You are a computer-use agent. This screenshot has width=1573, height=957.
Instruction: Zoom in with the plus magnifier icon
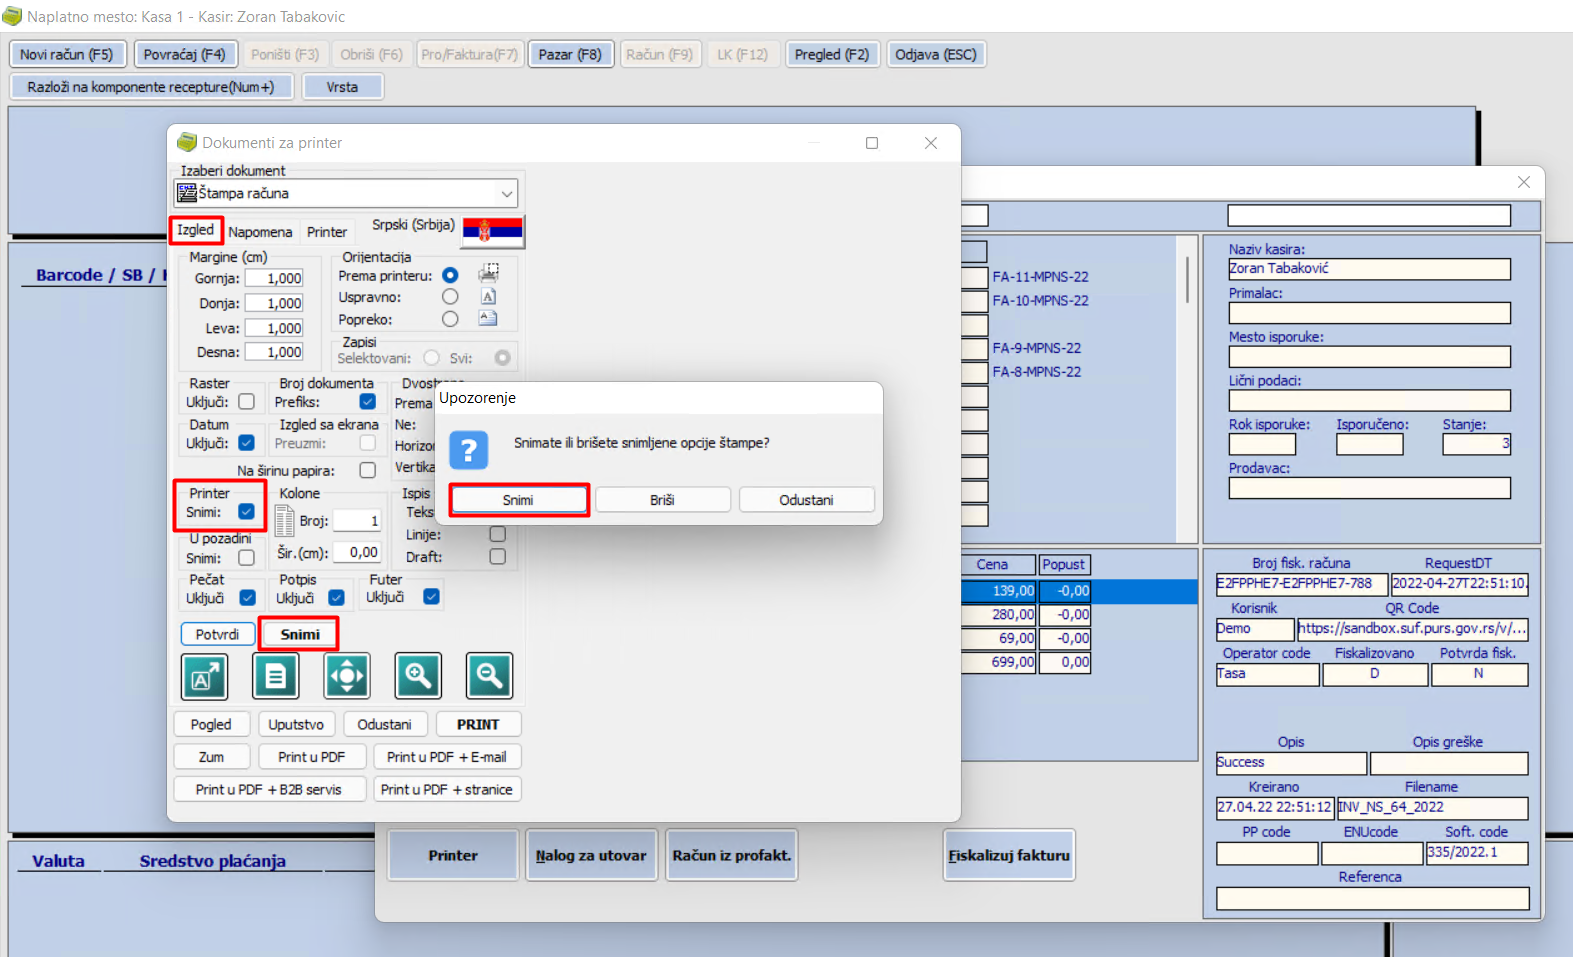(418, 677)
